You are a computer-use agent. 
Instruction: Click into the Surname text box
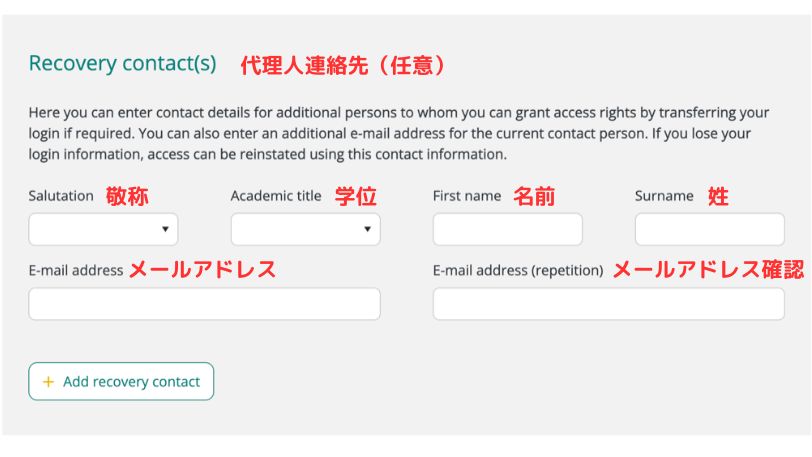click(x=709, y=230)
